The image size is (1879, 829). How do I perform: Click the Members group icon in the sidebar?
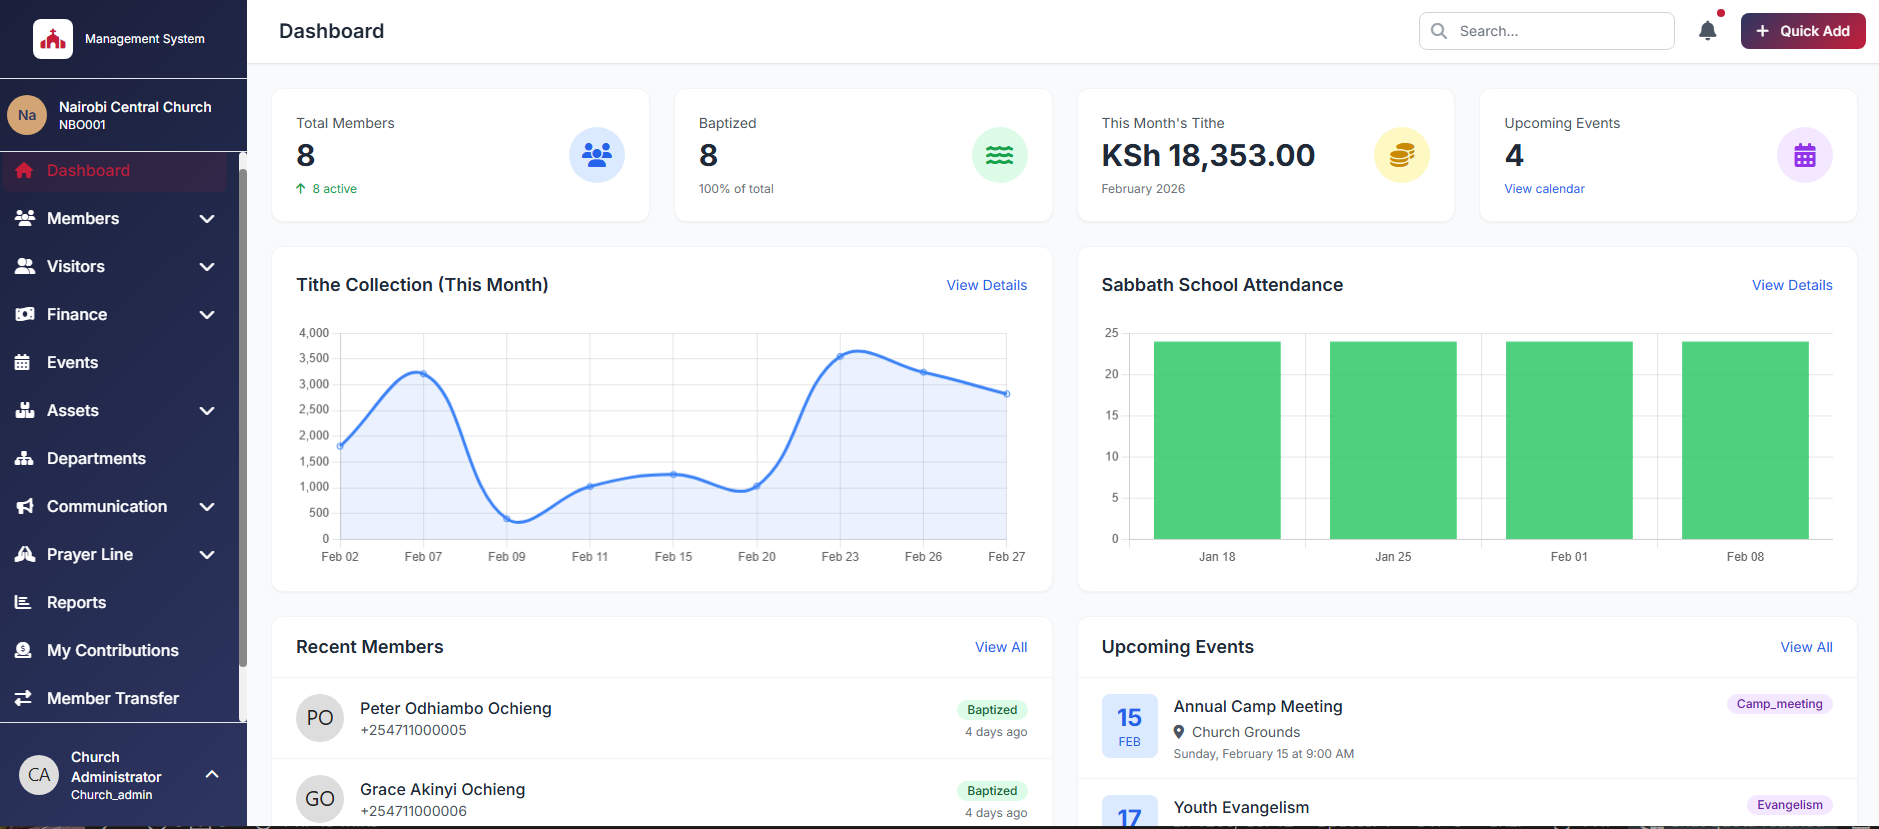(x=25, y=218)
